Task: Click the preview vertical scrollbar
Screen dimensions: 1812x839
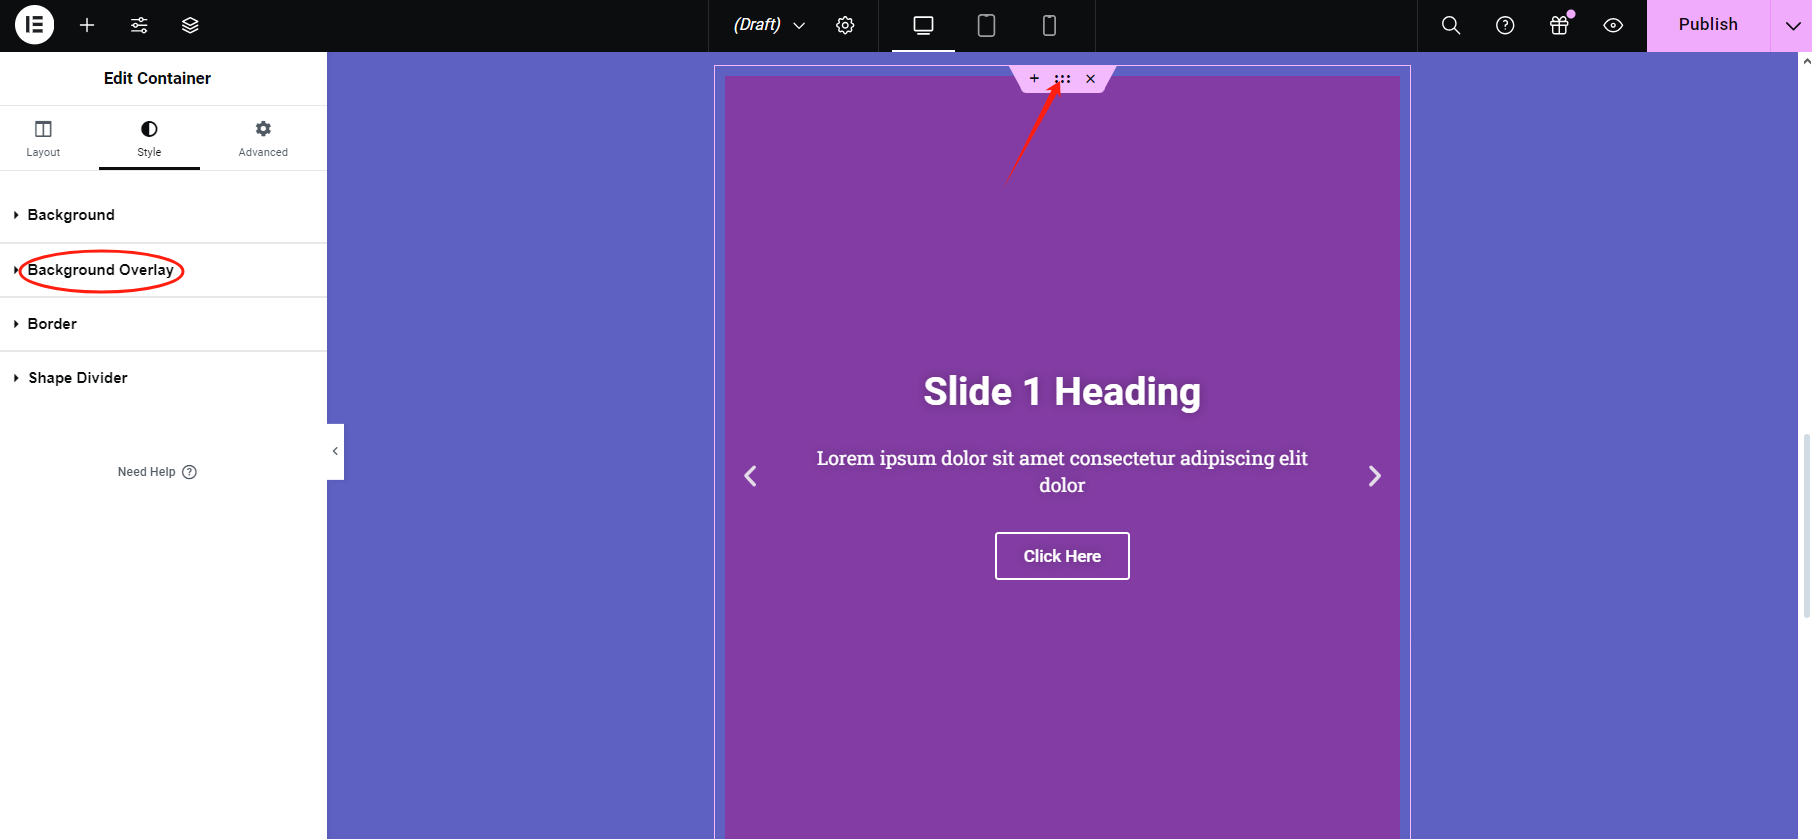Action: [1805, 526]
